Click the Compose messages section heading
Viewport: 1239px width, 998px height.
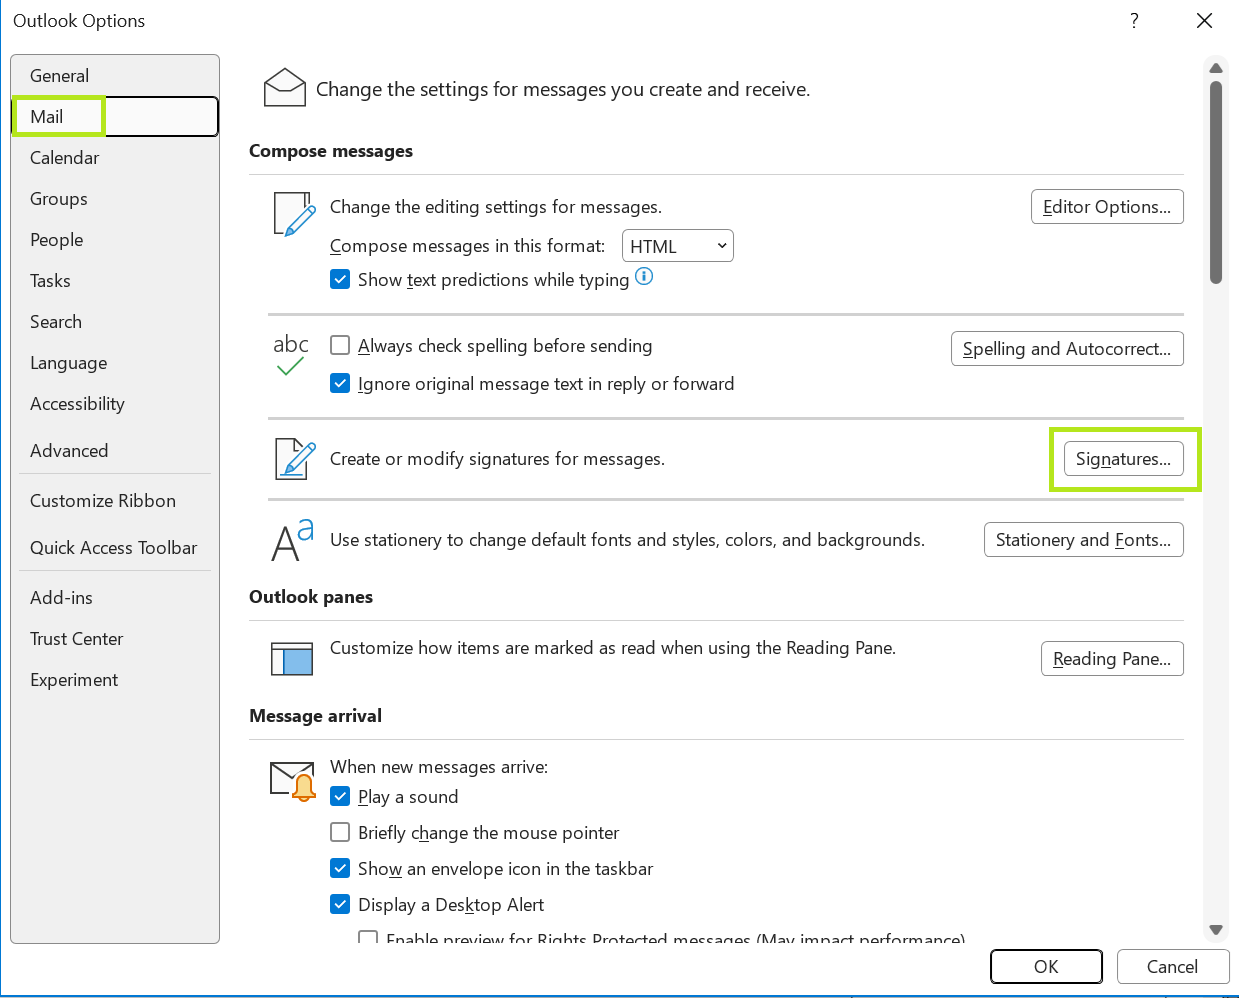pyautogui.click(x=331, y=151)
